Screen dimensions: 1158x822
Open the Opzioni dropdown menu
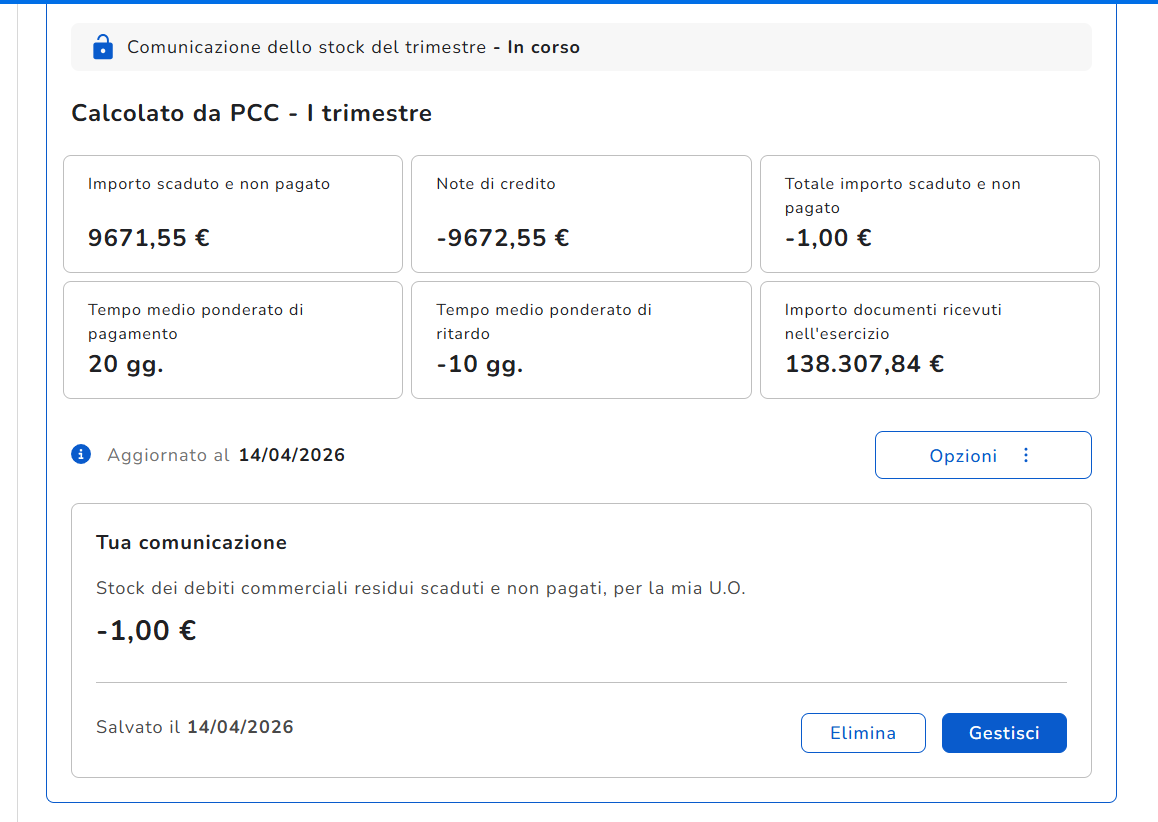point(982,456)
